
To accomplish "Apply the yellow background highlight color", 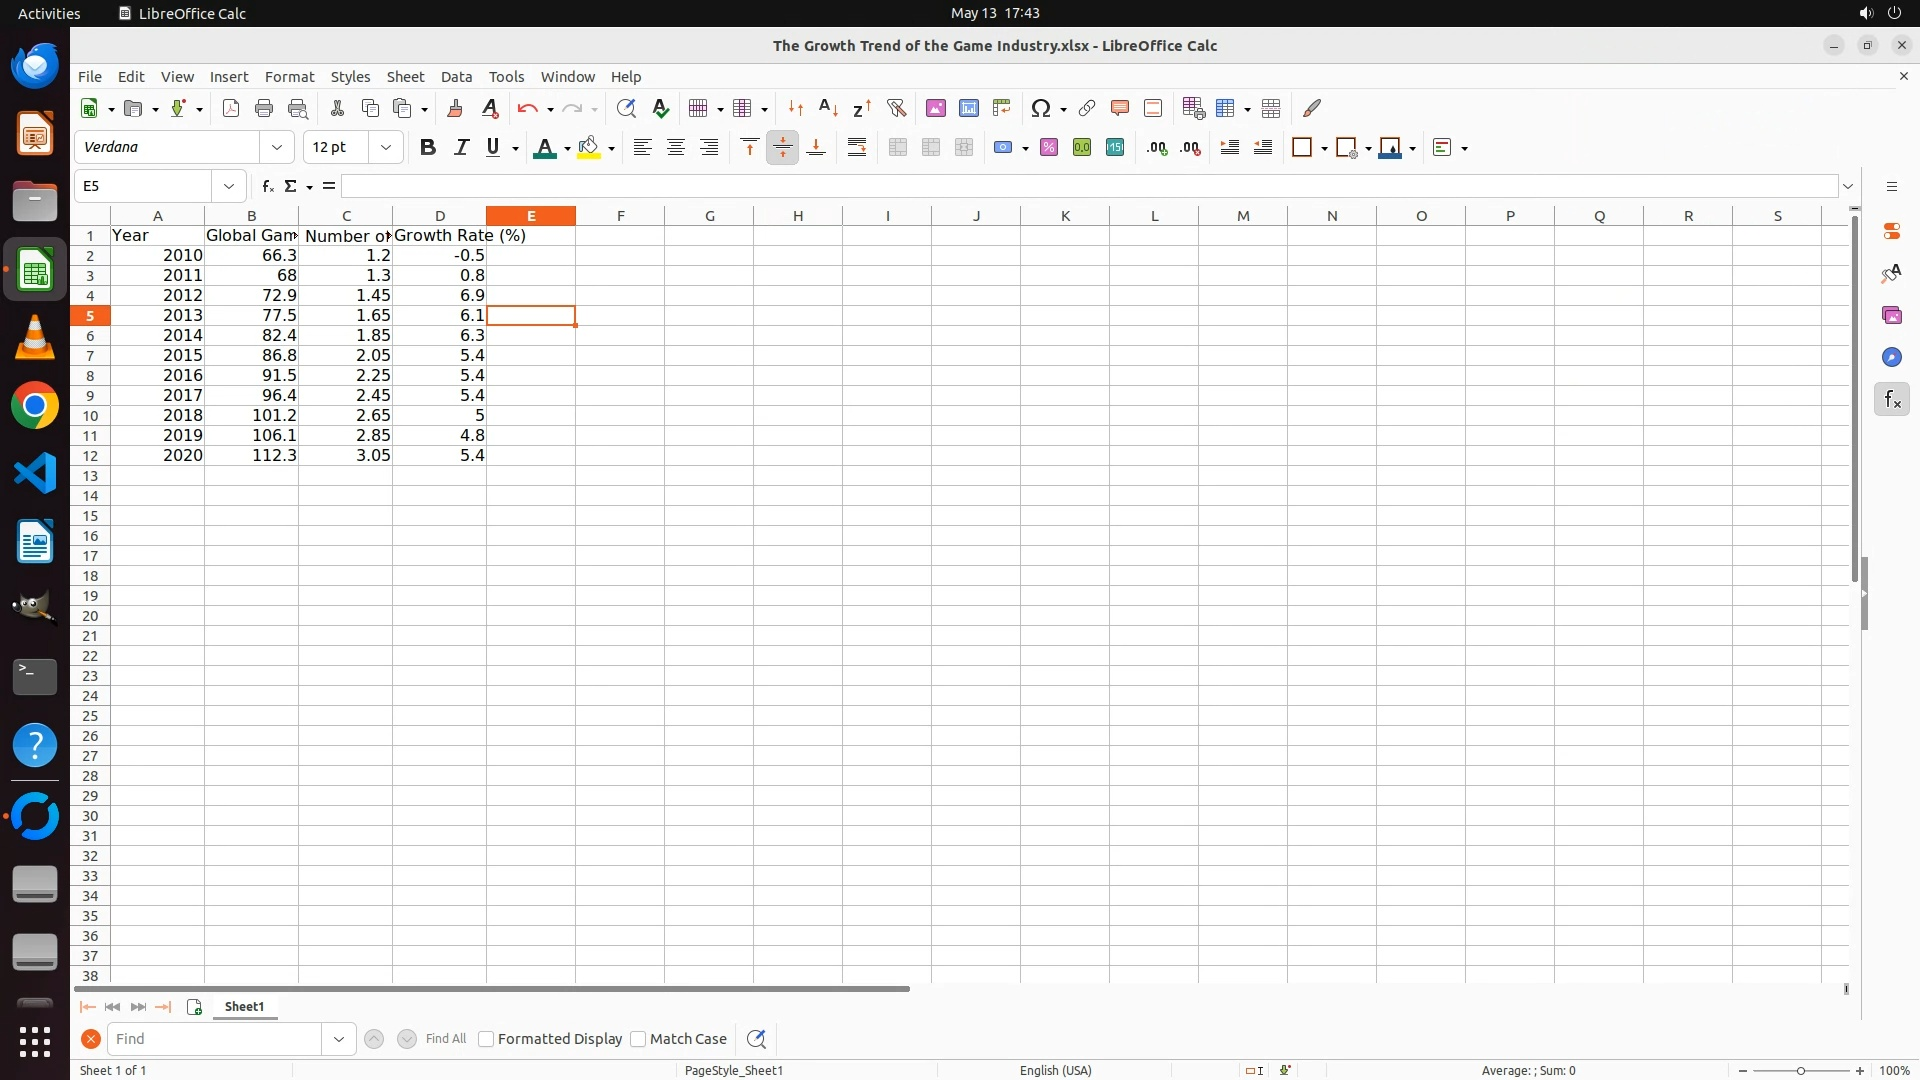I will coord(588,148).
